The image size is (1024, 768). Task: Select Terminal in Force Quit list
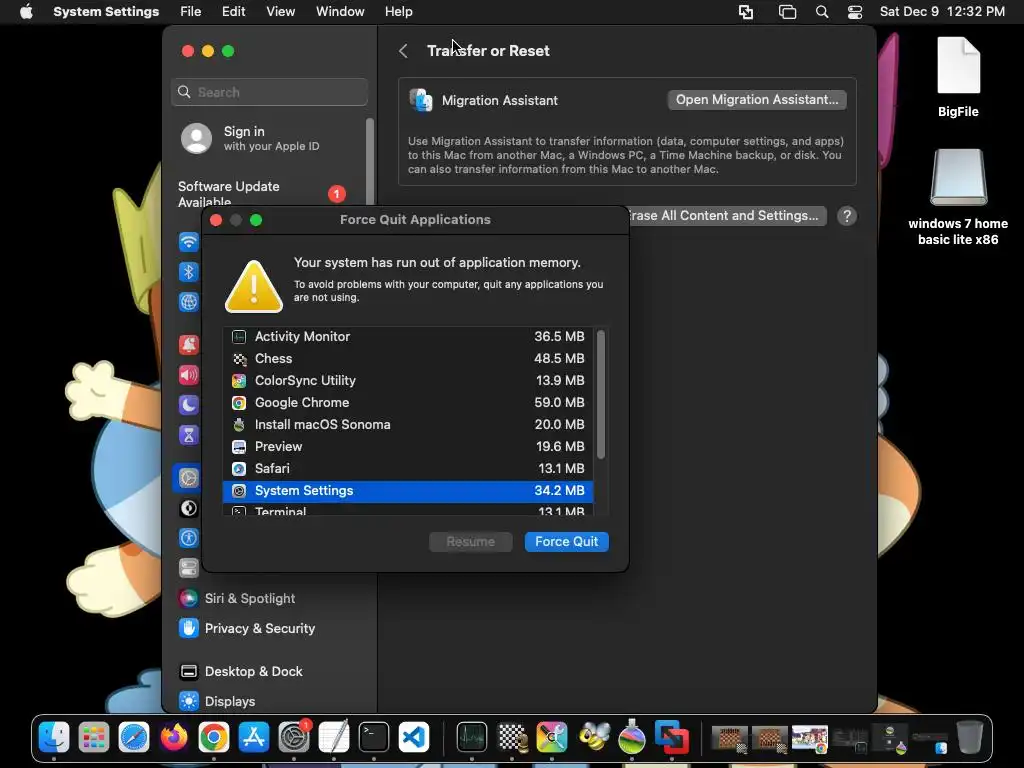click(x=408, y=509)
